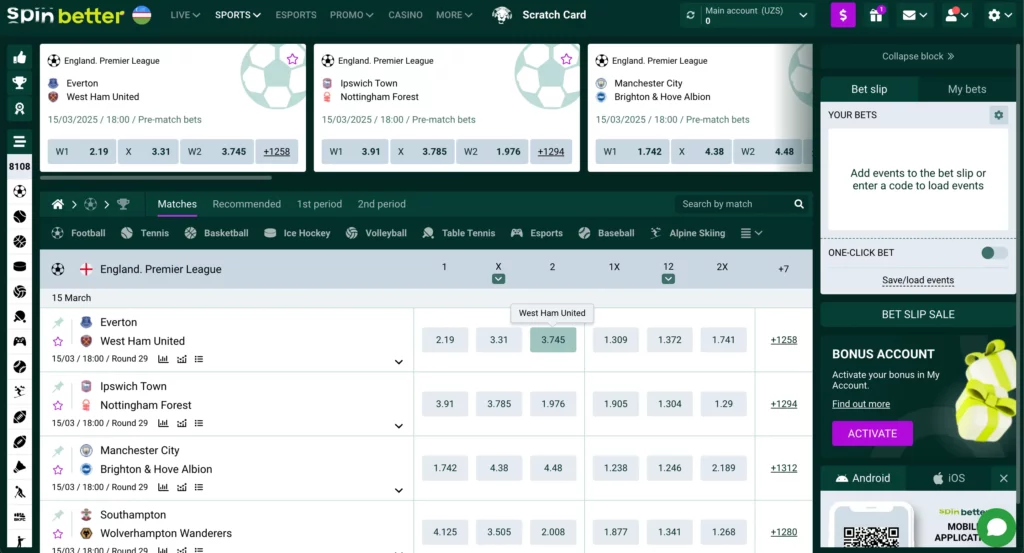The width and height of the screenshot is (1024, 553).
Task: Click the home icon in breadcrumb
Action: (x=58, y=204)
